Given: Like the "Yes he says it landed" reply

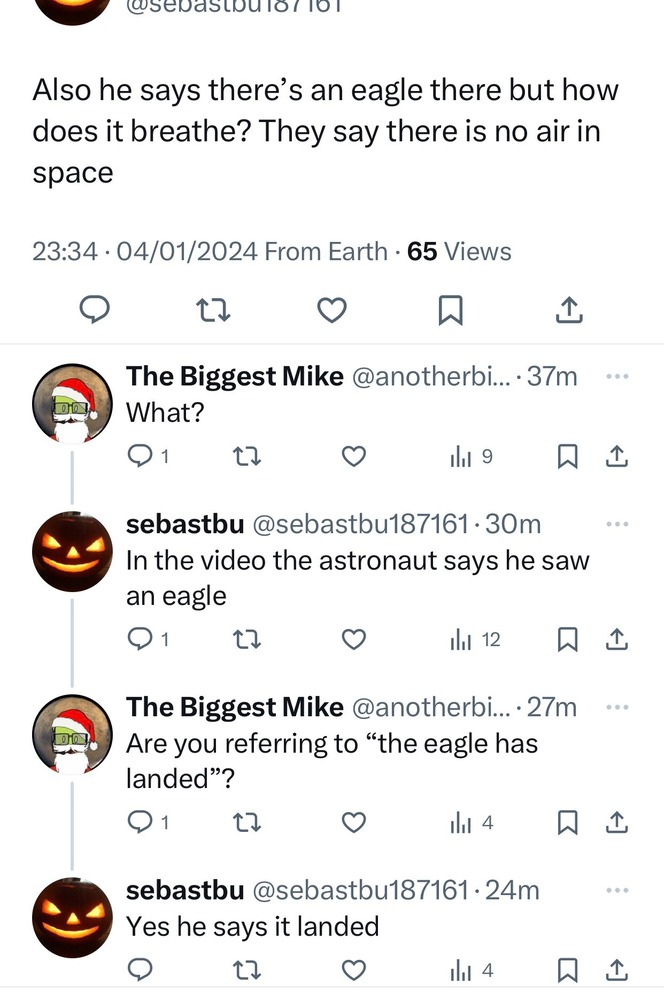Looking at the screenshot, I should coord(353,970).
